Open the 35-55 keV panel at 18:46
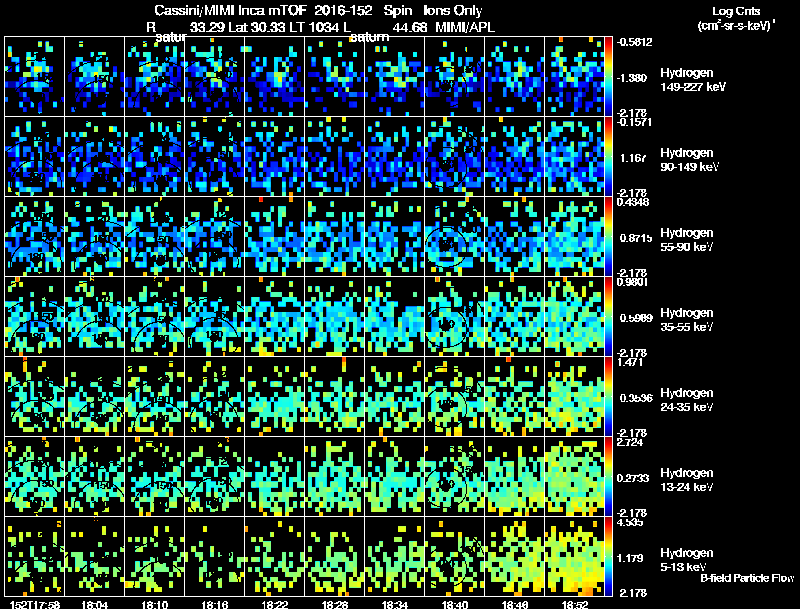The width and height of the screenshot is (800, 609). point(515,317)
